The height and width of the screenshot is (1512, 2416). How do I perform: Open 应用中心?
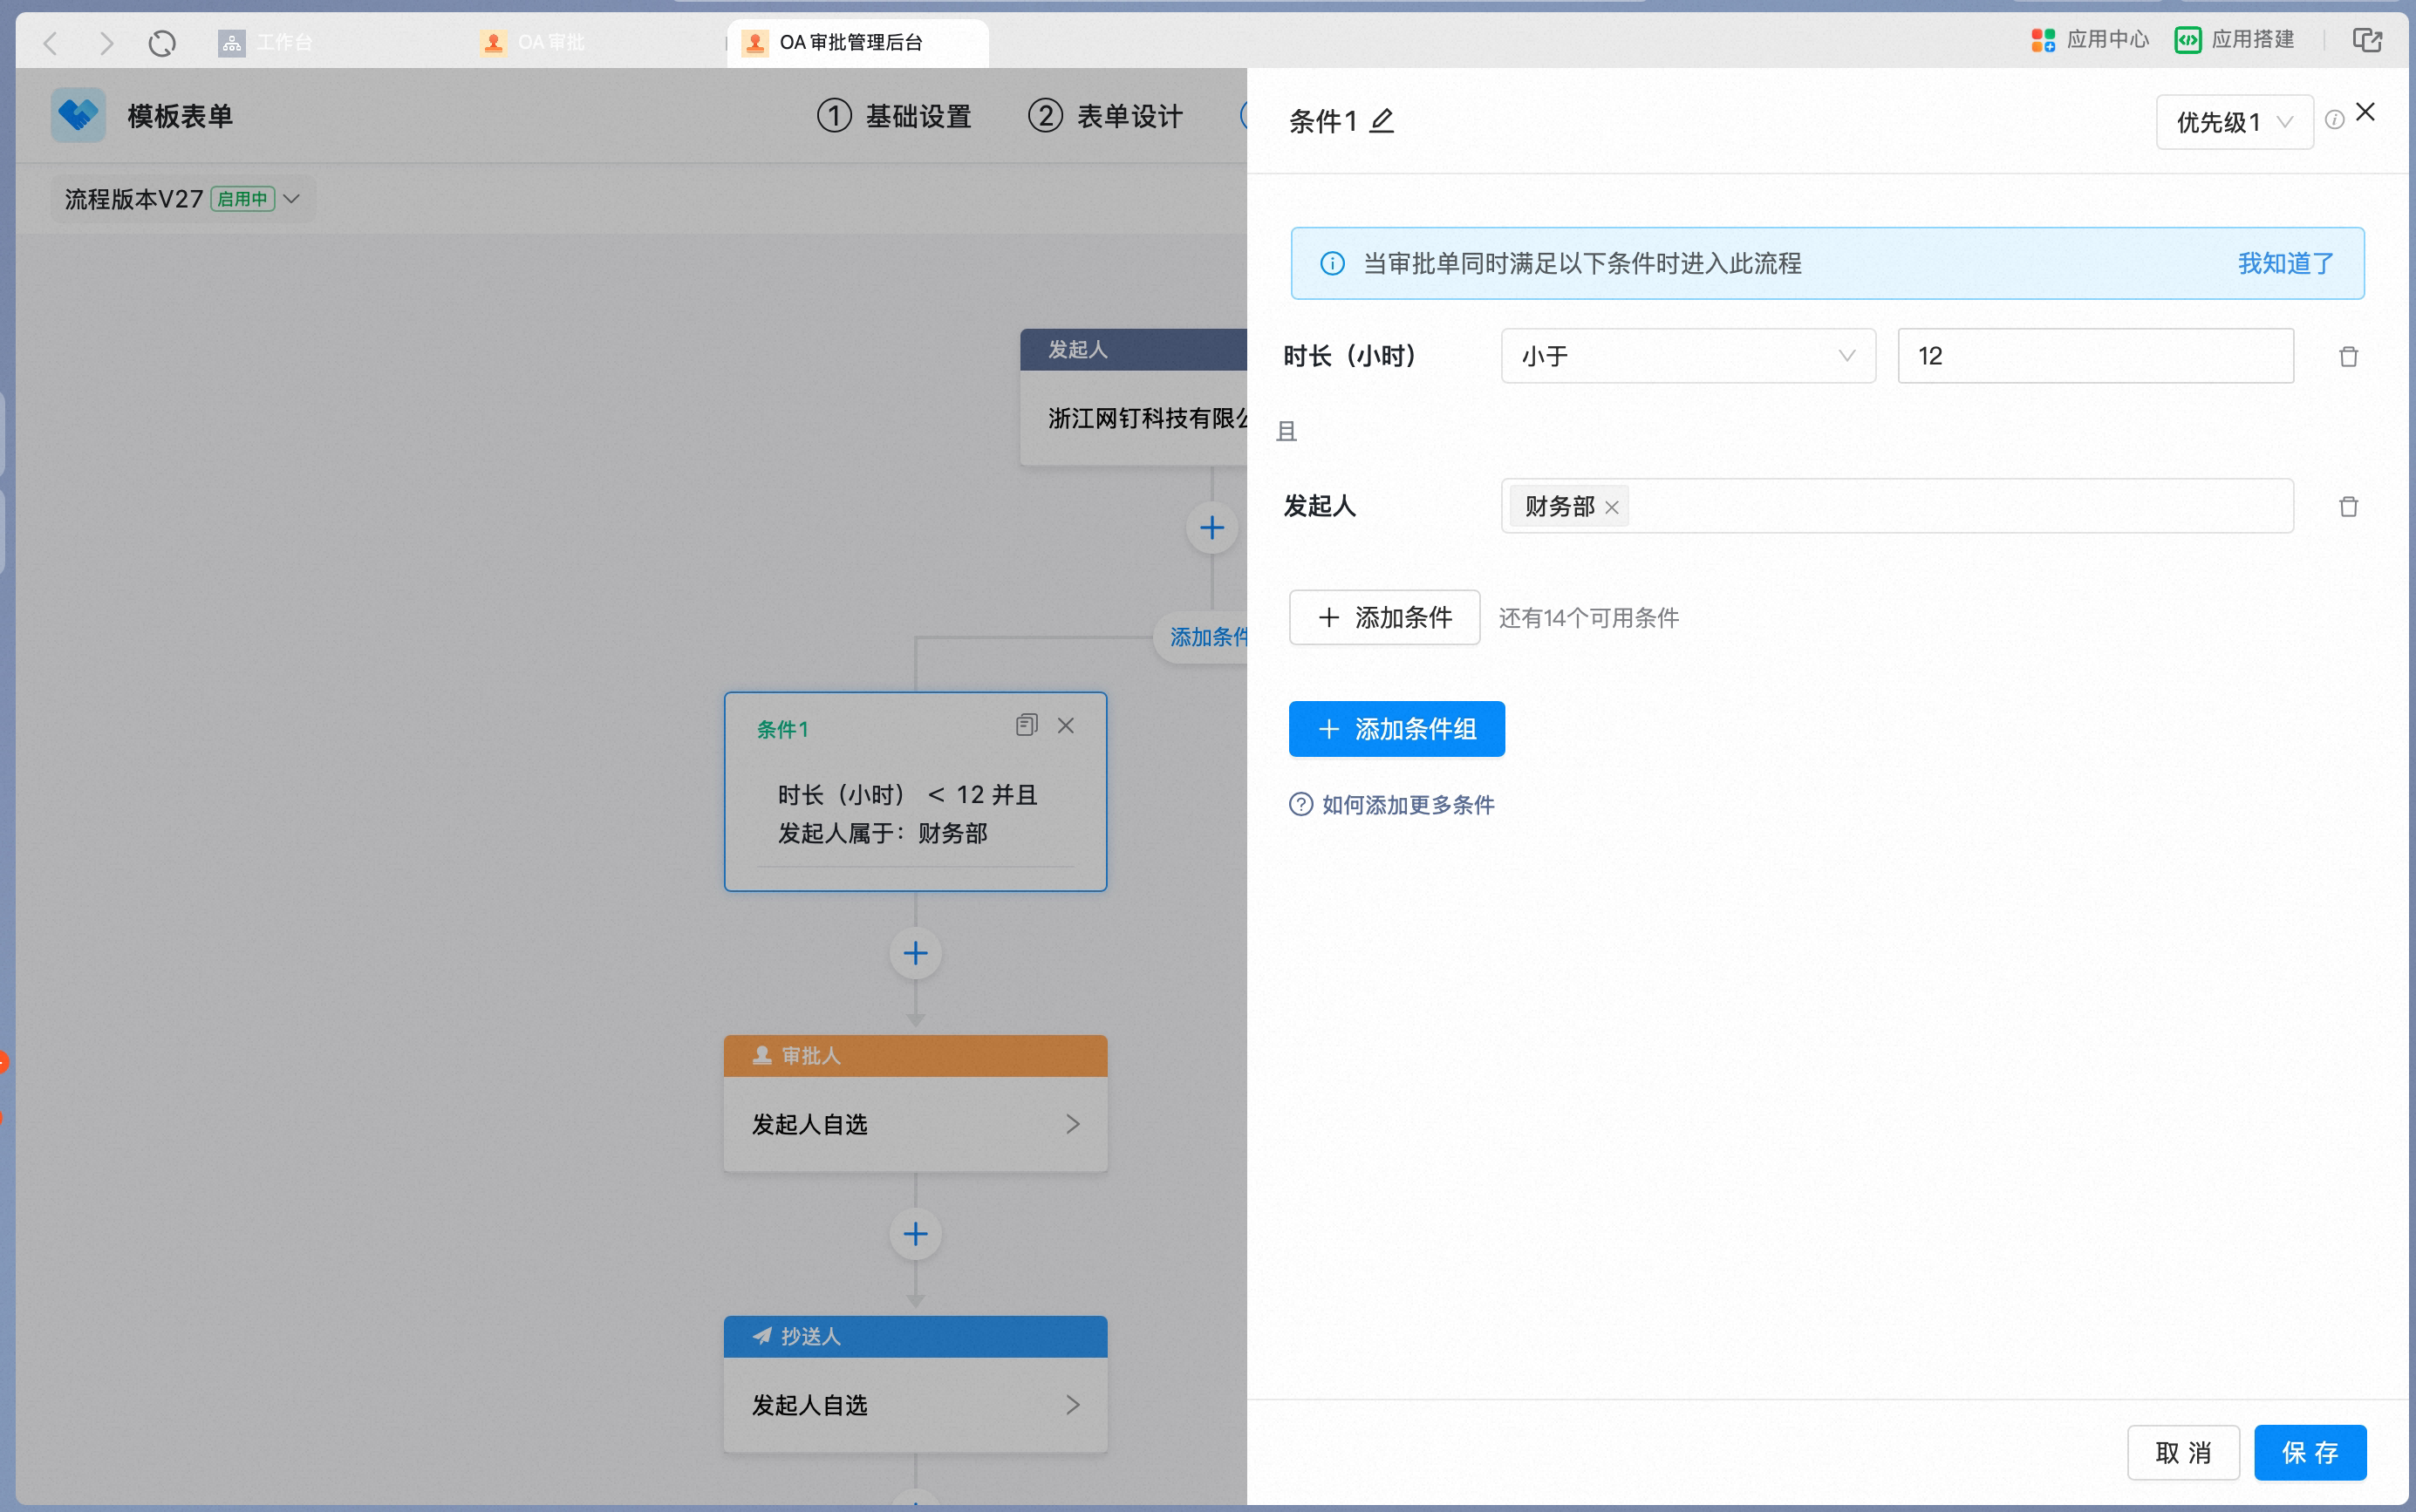pyautogui.click(x=2090, y=39)
